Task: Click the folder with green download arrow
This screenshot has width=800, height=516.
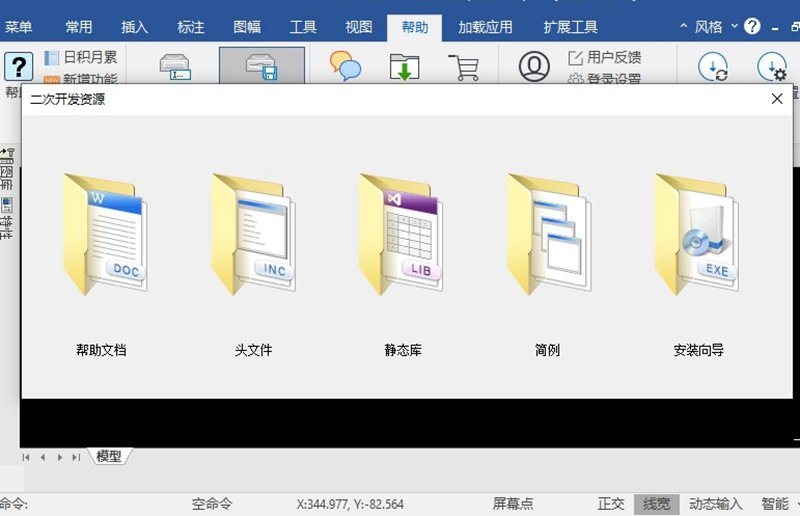Action: click(404, 67)
